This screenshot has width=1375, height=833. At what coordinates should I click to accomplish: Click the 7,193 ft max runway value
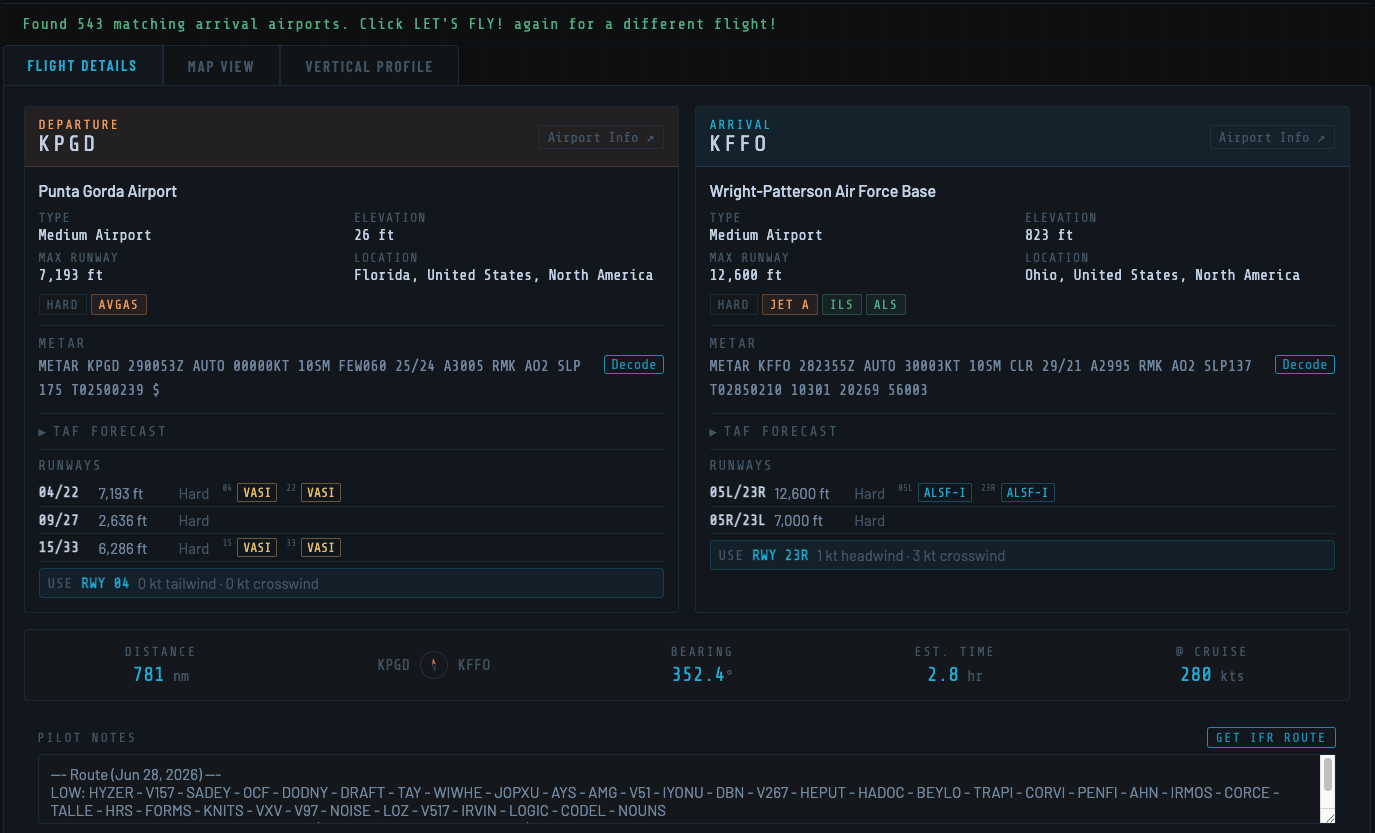point(71,275)
